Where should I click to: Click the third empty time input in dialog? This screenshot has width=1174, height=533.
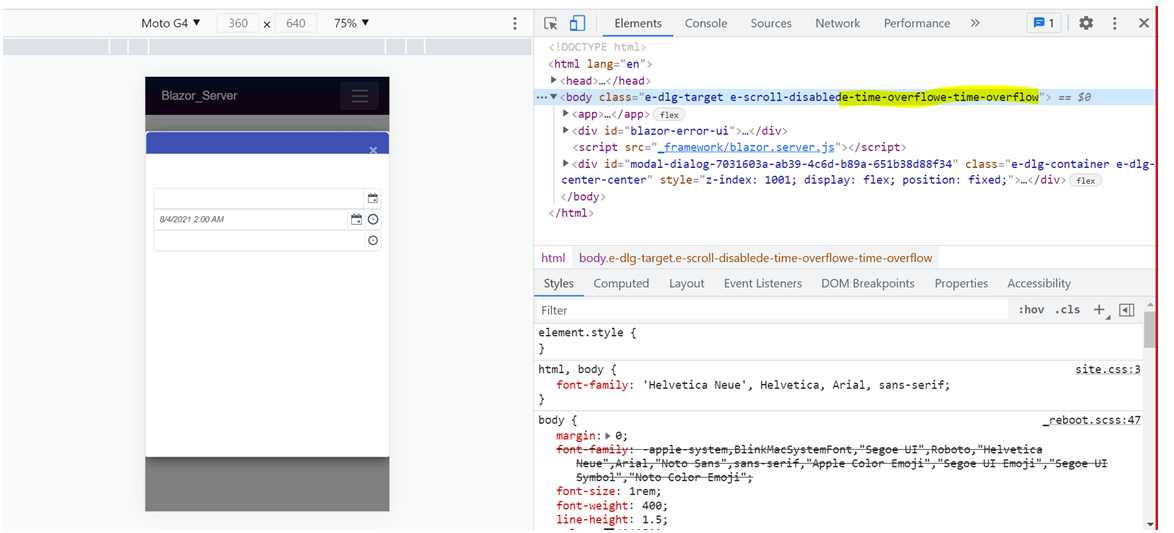(x=258, y=240)
